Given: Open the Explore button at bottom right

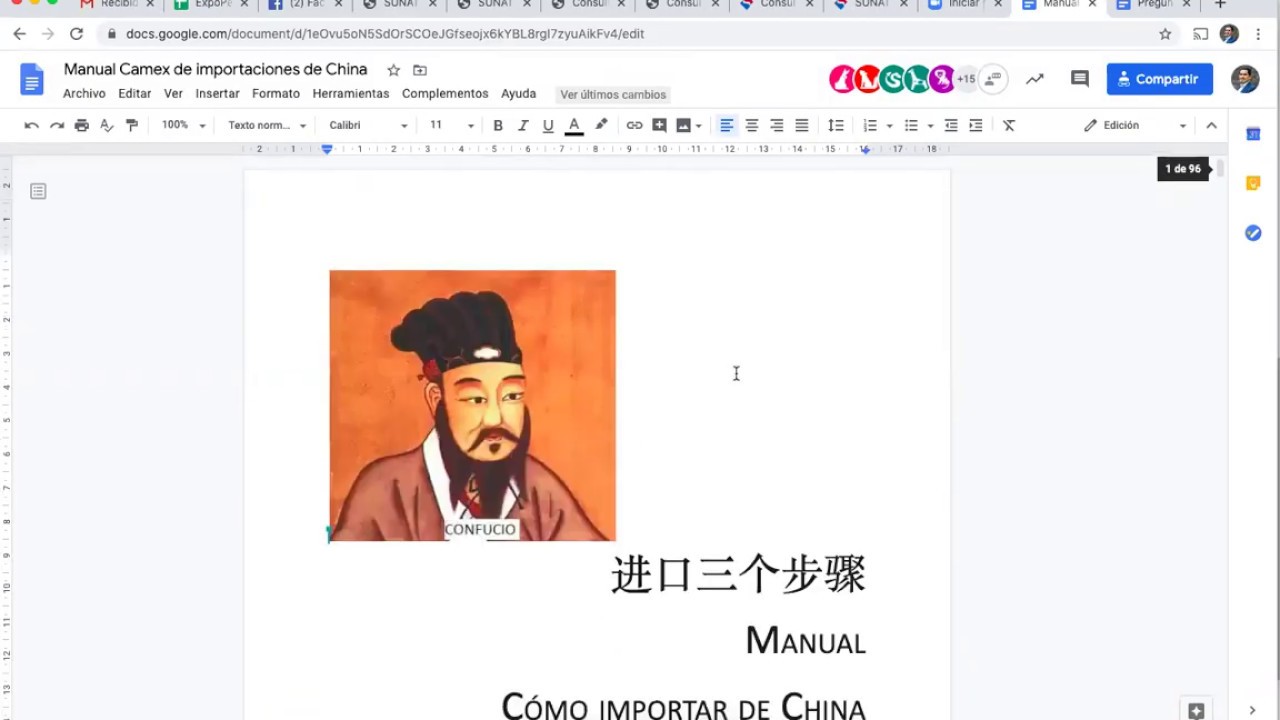Looking at the screenshot, I should [x=1196, y=709].
